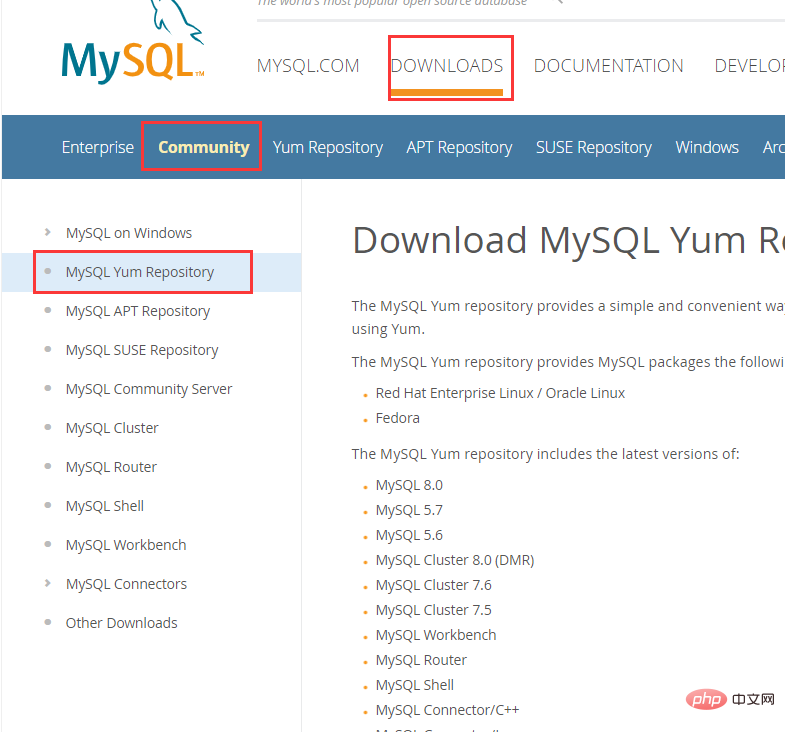The image size is (785, 732).
Task: Click MySQL Shell in versions list
Action: coord(415,685)
